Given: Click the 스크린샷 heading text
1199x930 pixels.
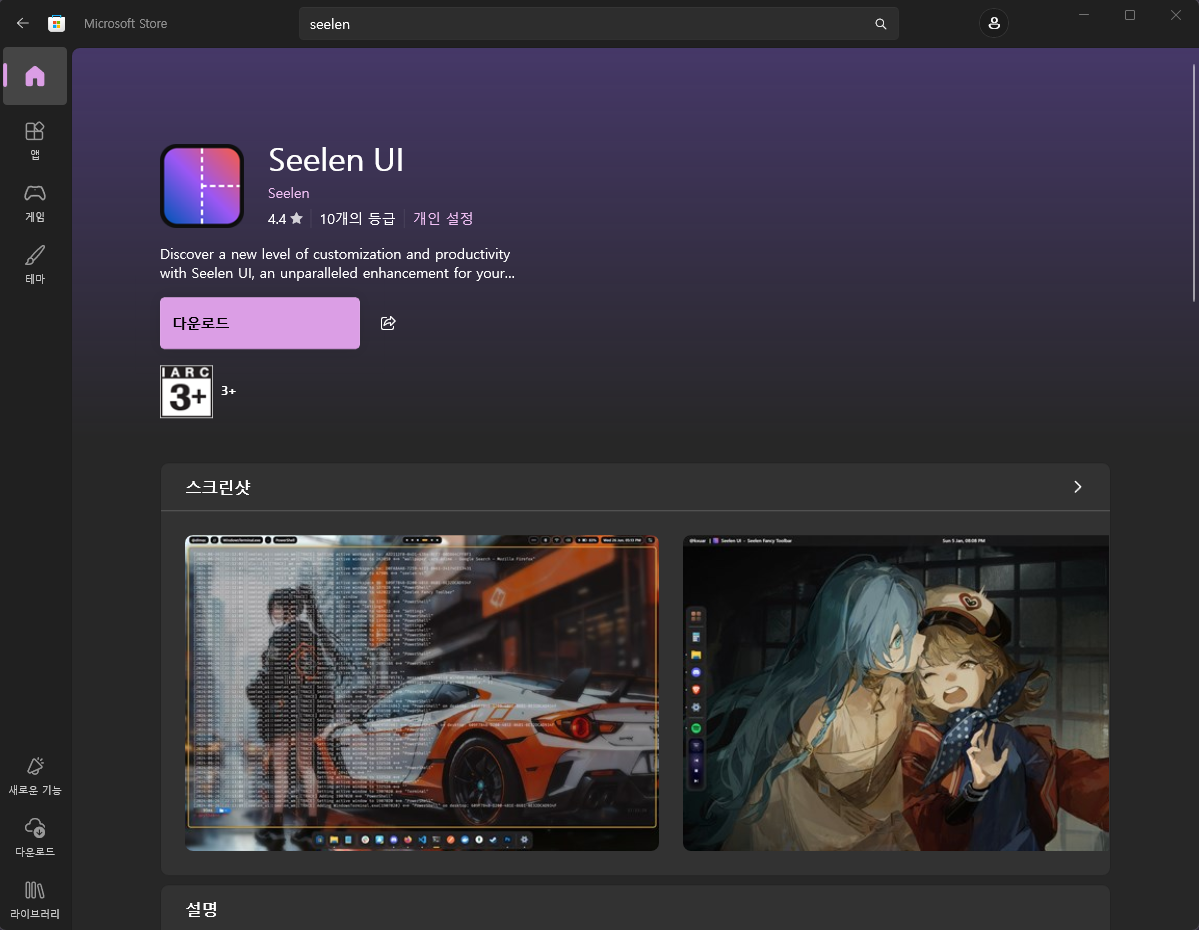Looking at the screenshot, I should coord(218,487).
